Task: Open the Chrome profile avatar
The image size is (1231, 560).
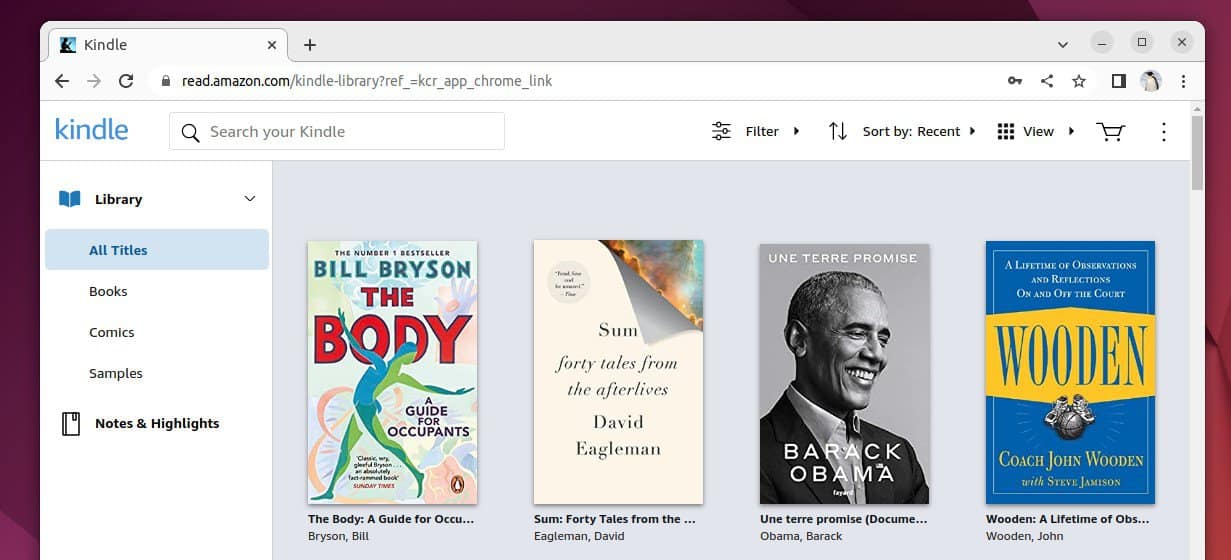Action: [x=1150, y=81]
